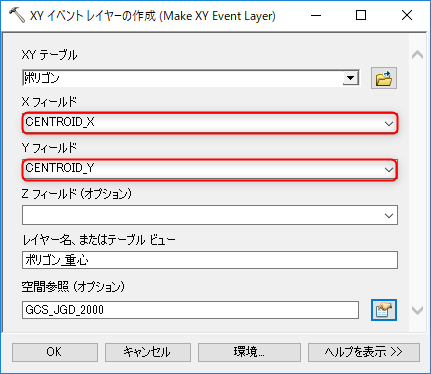
Task: Click the 空間参照 (オプション) label
Action: point(73,287)
